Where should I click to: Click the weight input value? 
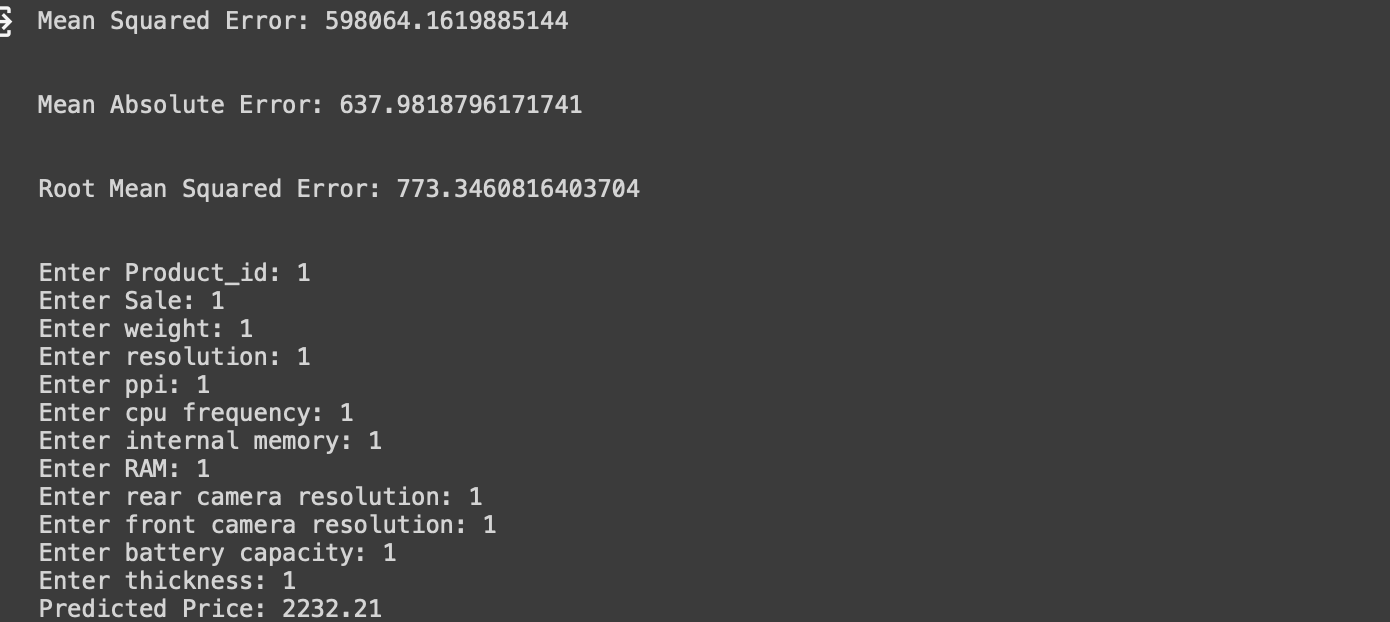(x=246, y=328)
